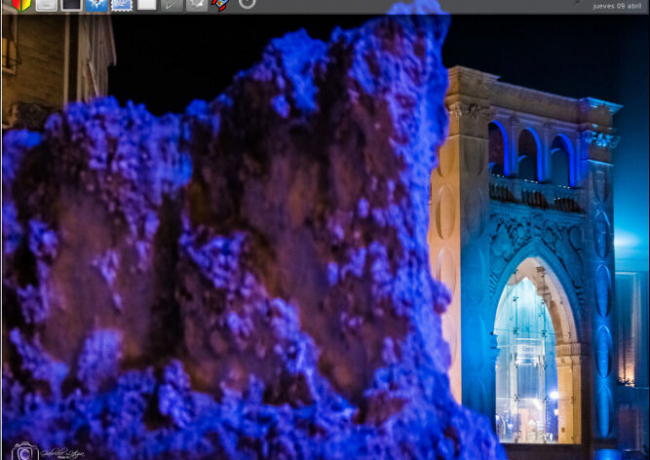Open the postage stamp mail icon

[121, 4]
